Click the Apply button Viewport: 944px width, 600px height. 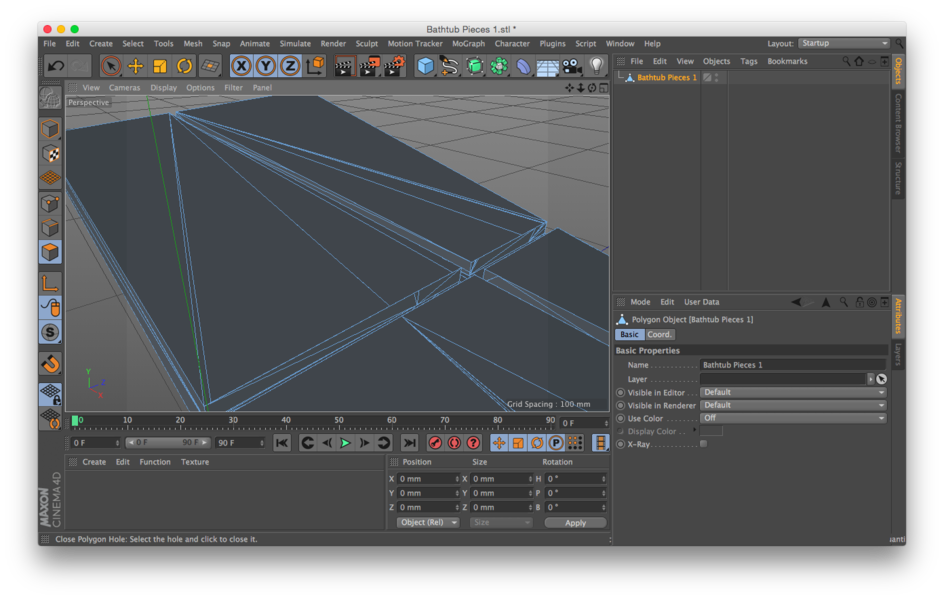[575, 522]
